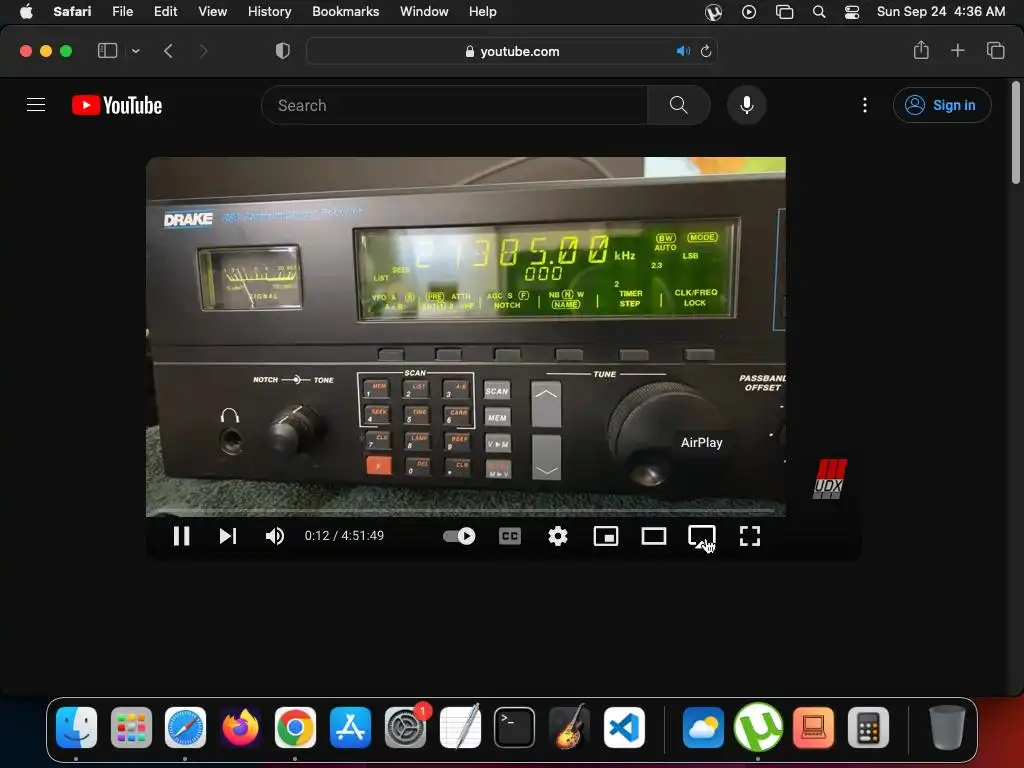Click the page vertical scrollbar
The height and width of the screenshot is (768, 1024).
[x=1015, y=134]
